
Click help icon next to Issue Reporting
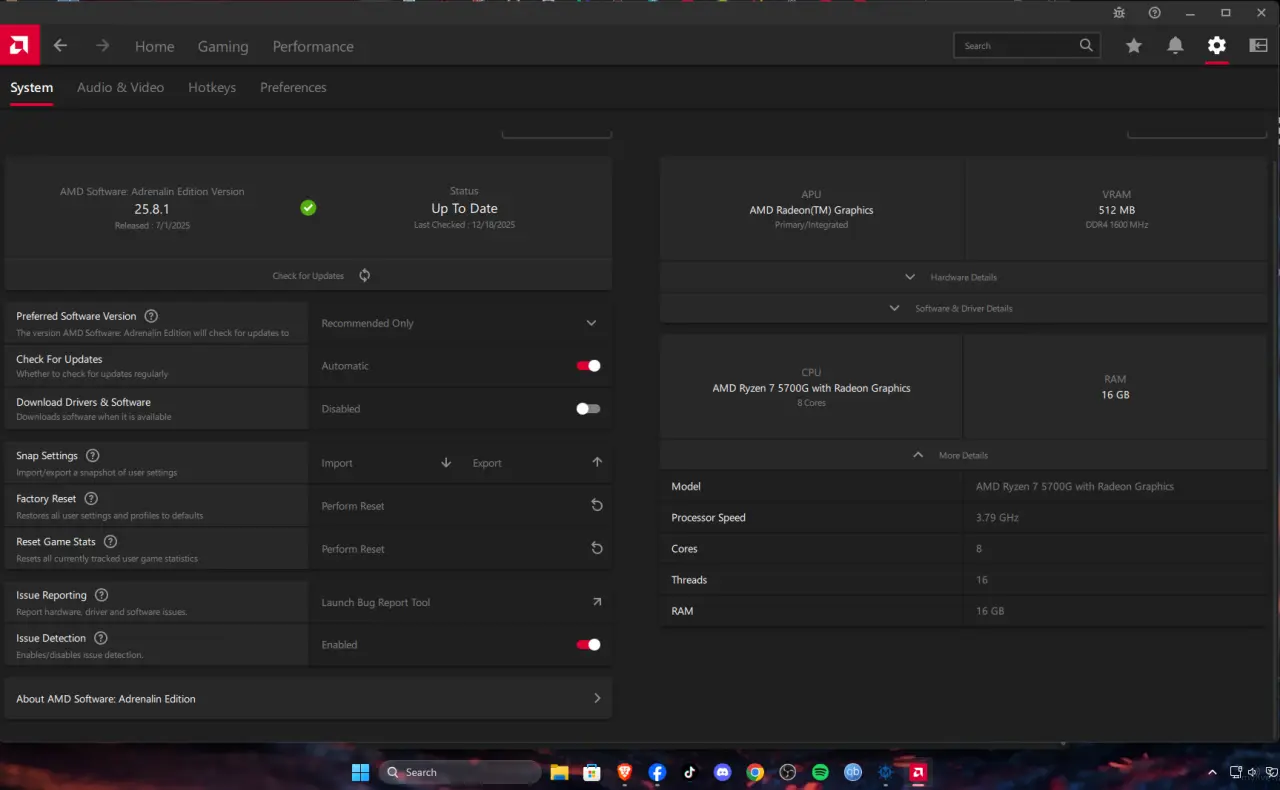pyautogui.click(x=101, y=595)
